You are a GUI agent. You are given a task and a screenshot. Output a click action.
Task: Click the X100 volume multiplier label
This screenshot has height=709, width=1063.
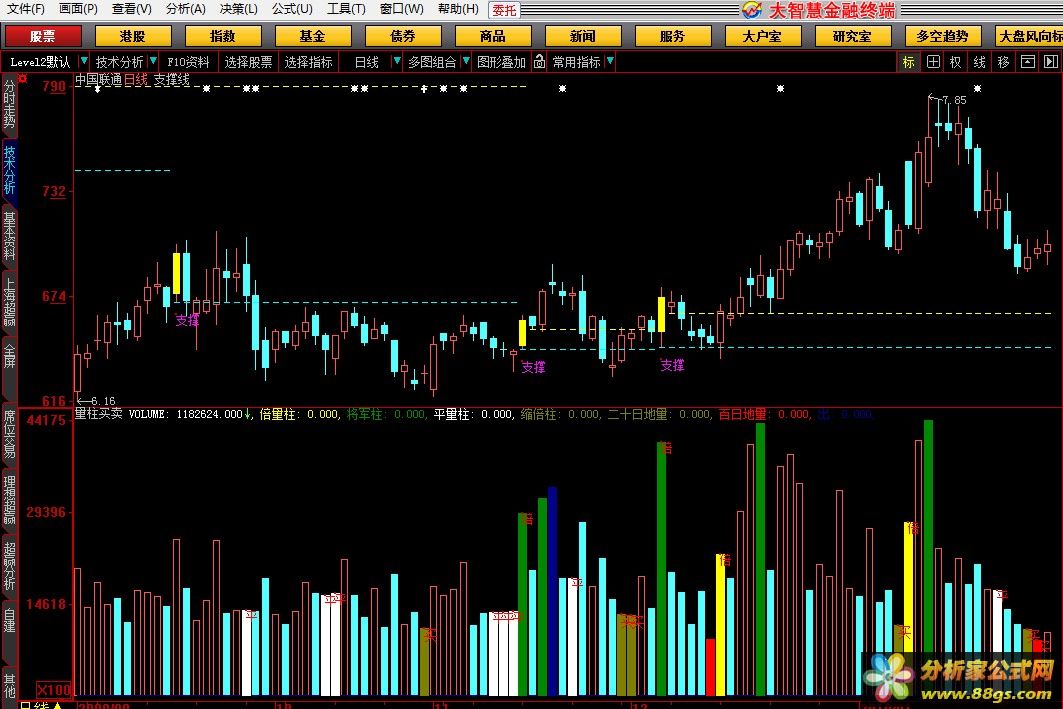tap(54, 689)
